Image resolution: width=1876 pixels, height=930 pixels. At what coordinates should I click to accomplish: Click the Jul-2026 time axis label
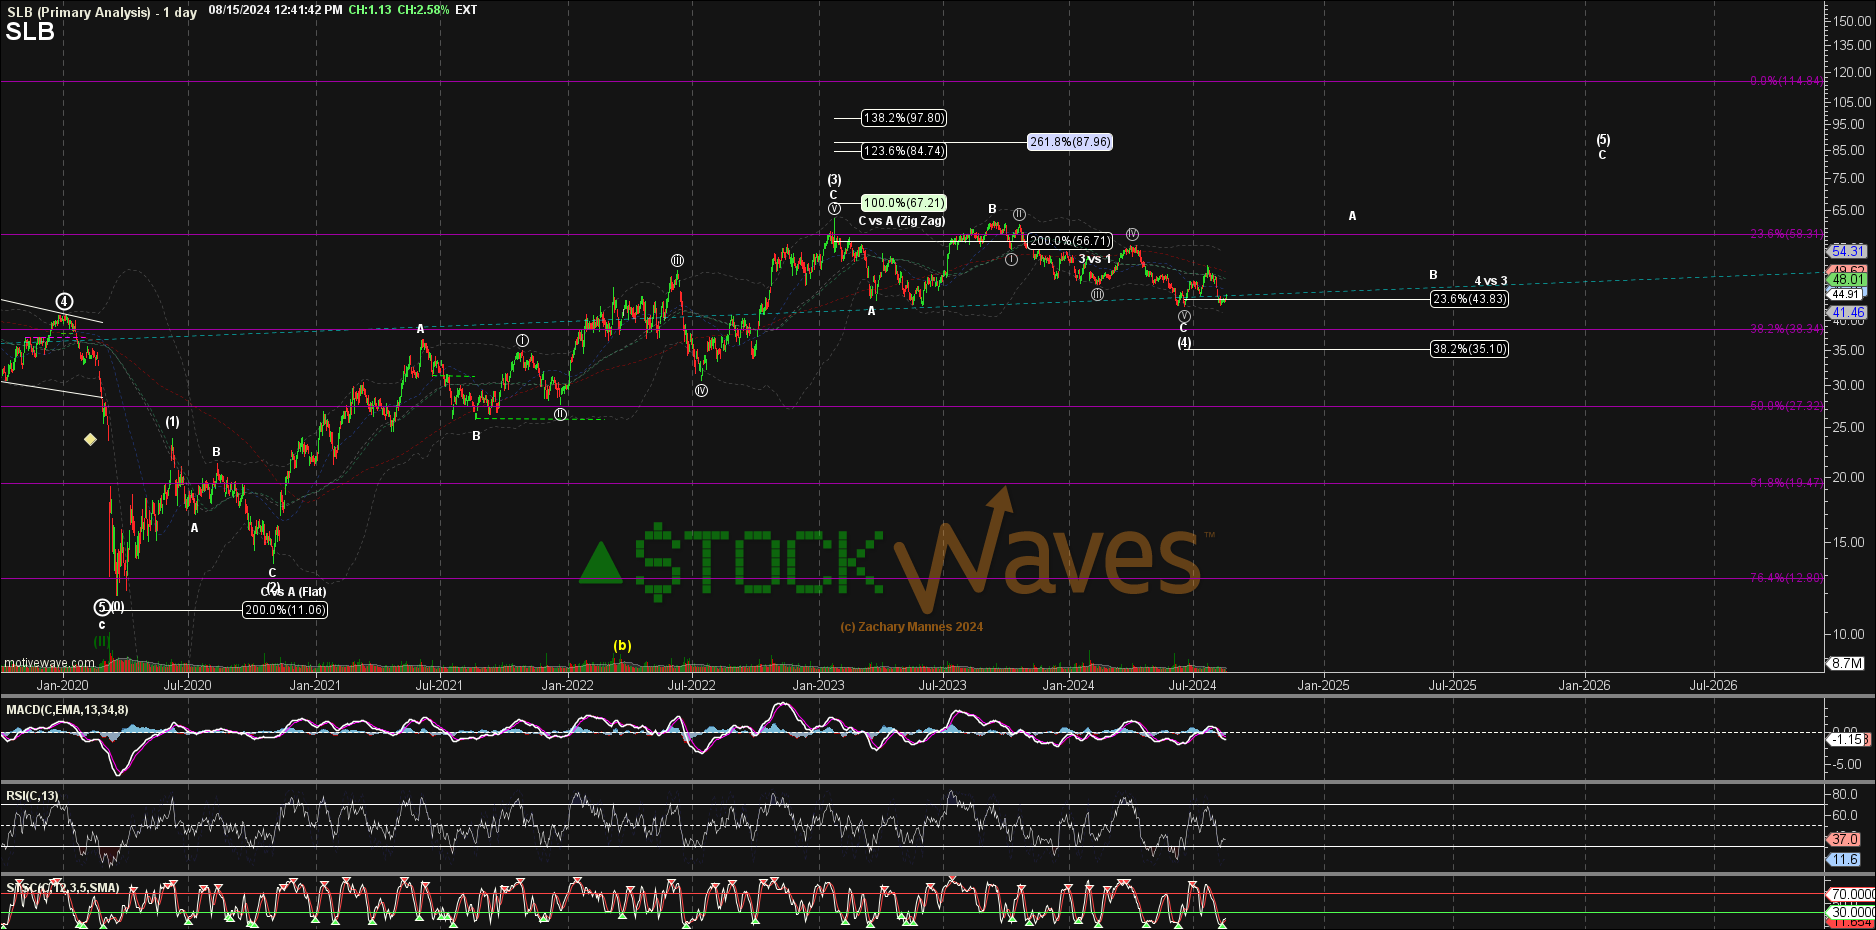point(1713,686)
